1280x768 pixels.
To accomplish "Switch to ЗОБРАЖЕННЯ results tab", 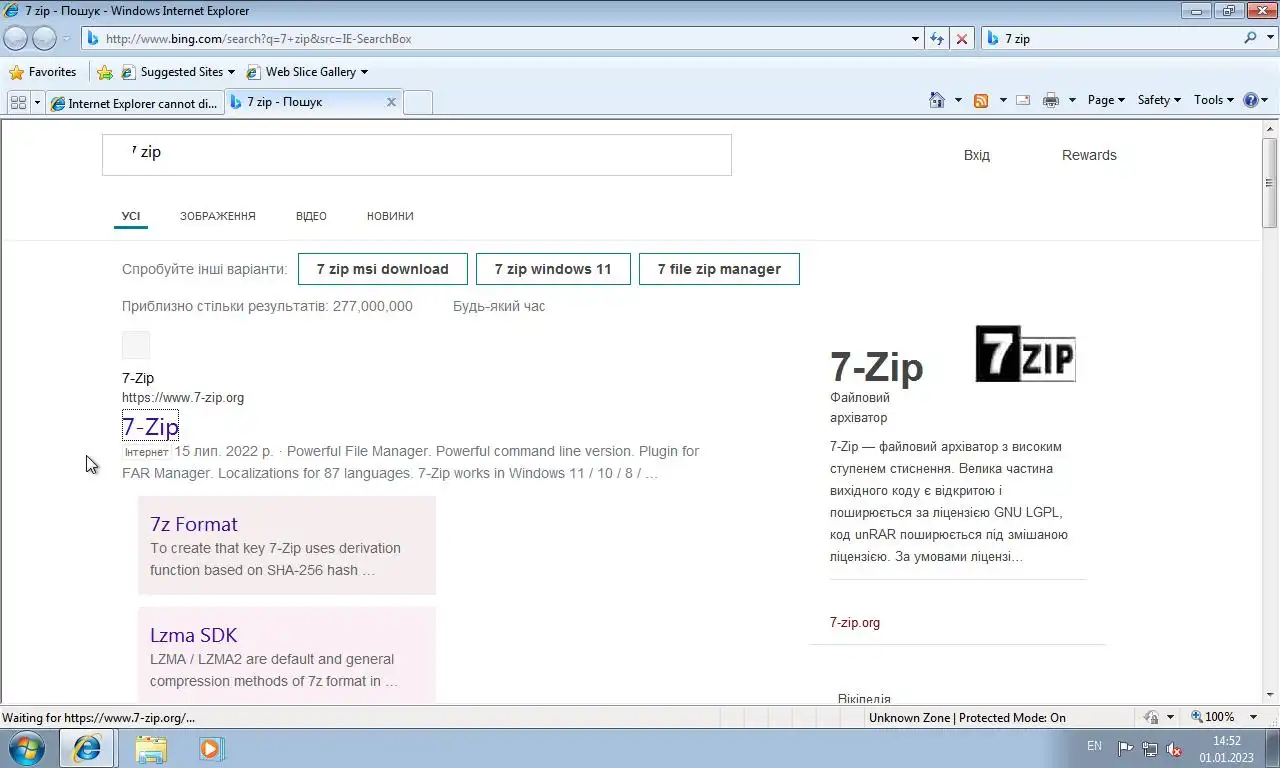I will [218, 216].
